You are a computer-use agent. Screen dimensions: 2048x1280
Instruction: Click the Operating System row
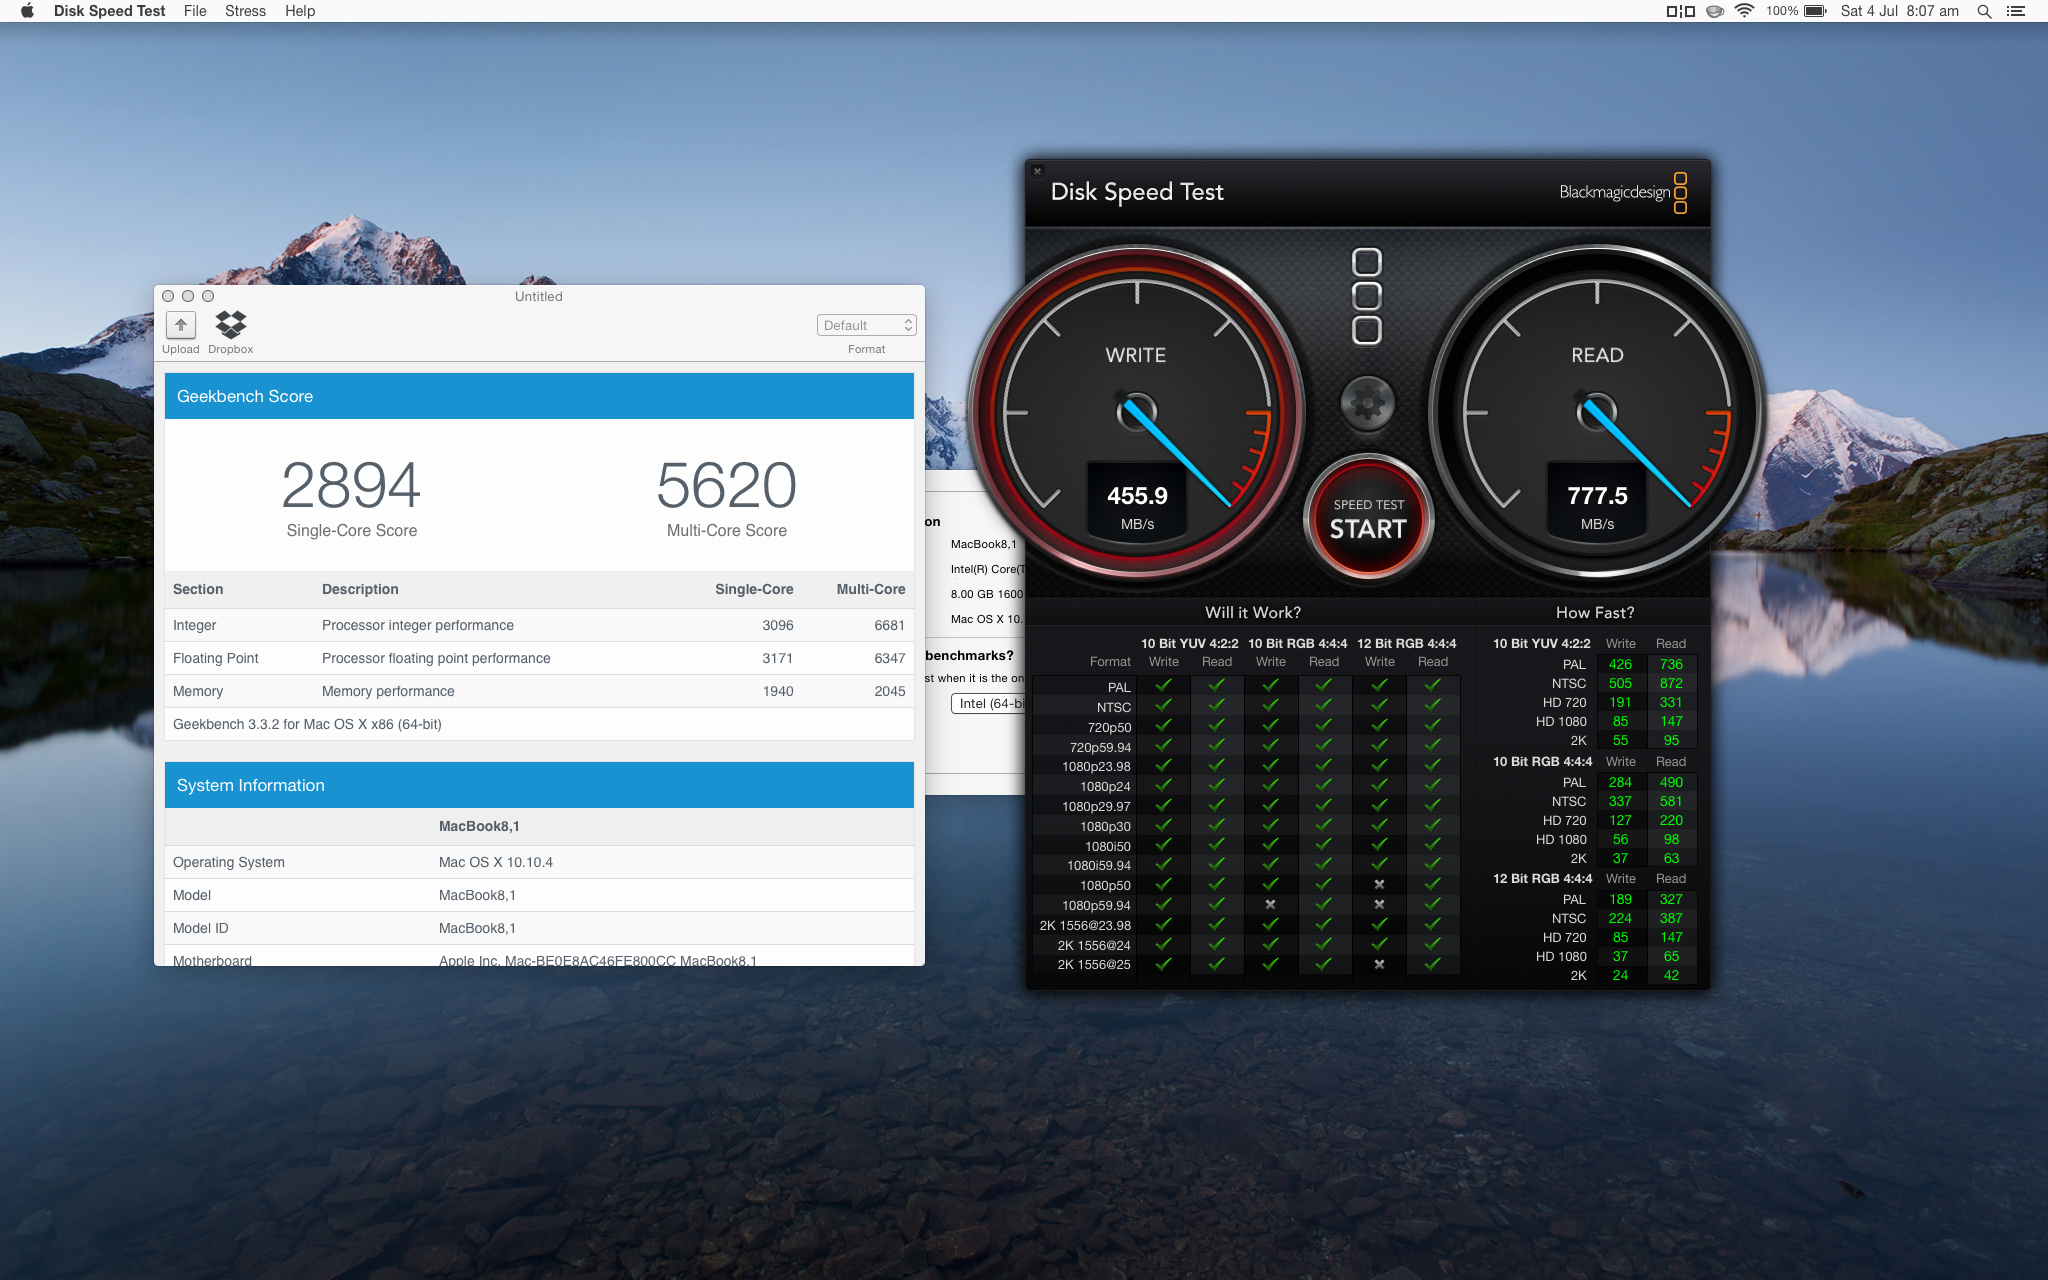[x=539, y=862]
